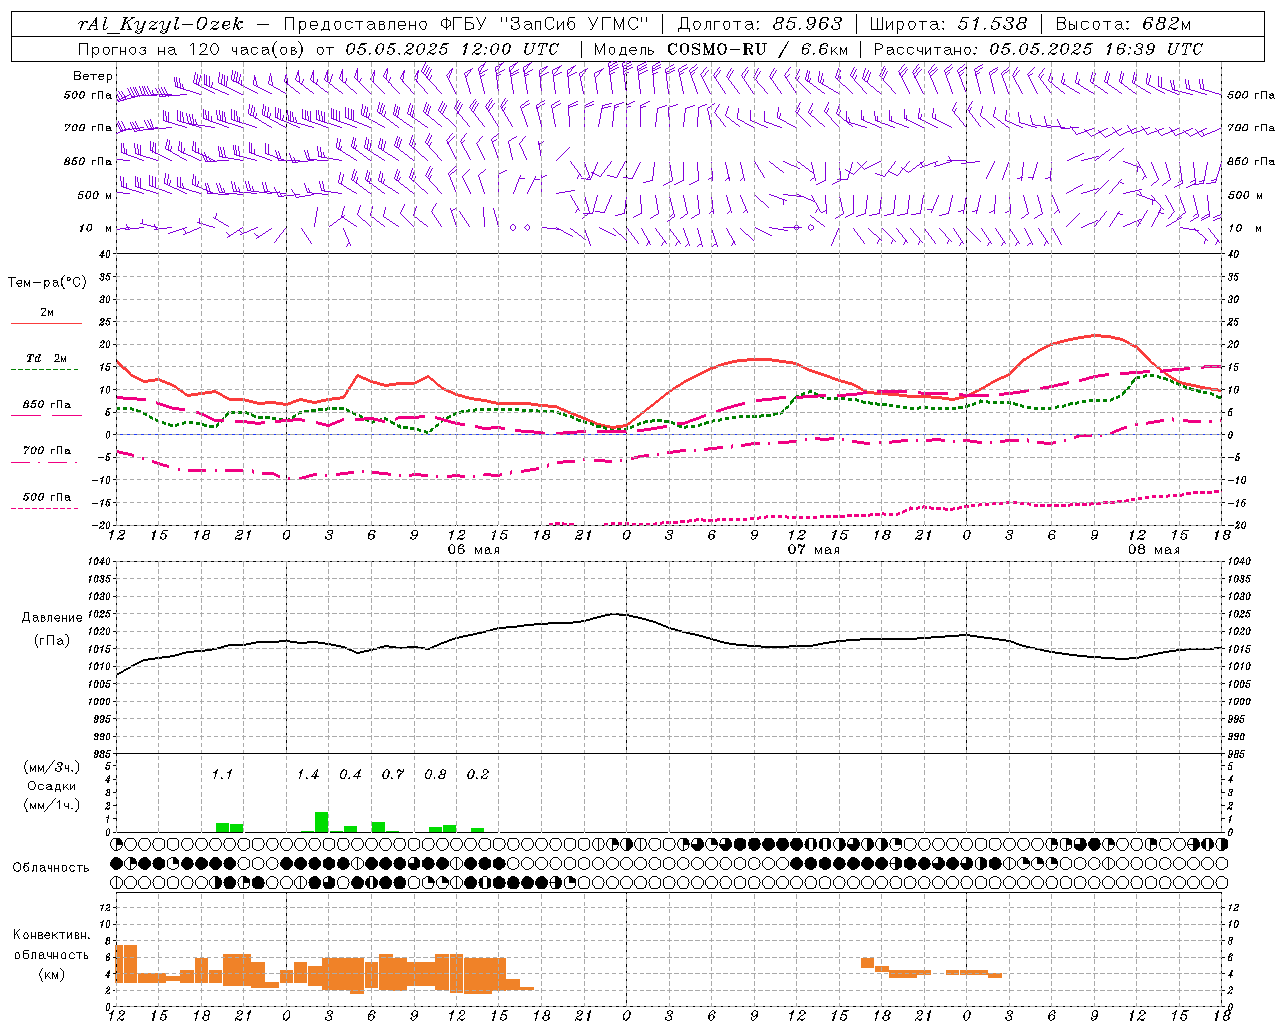This screenshot has height=1024, width=1280.
Task: Click the (мм/3ч.) precipitation unit label
Action: [51, 767]
